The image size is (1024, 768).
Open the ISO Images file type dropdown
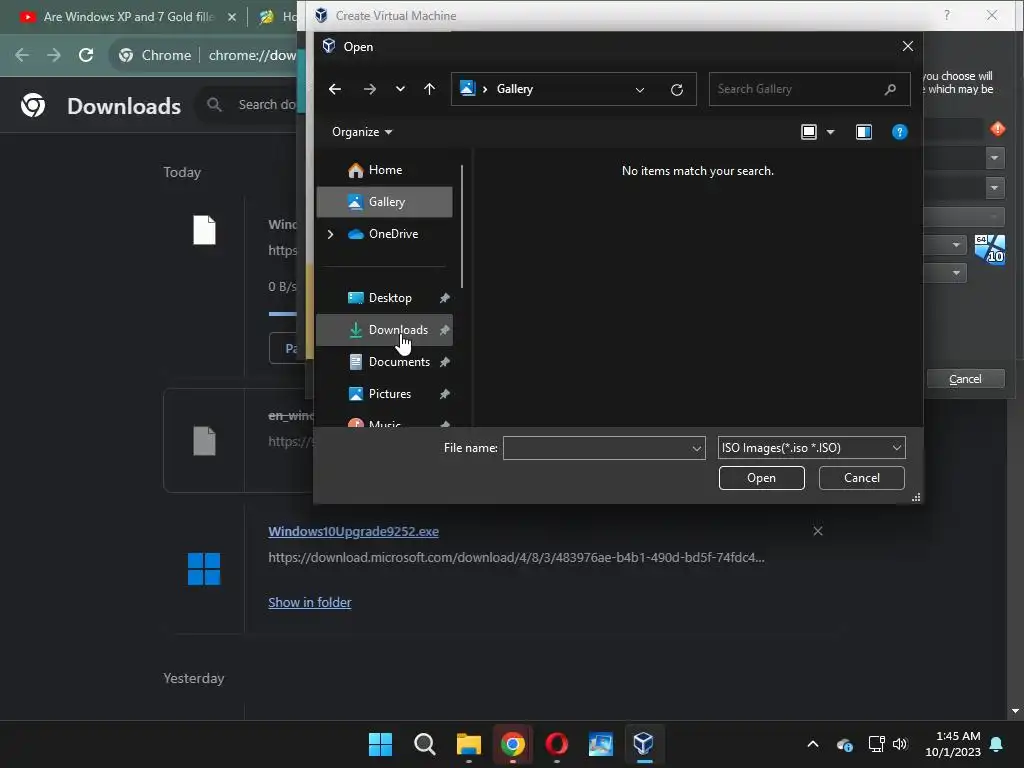click(x=811, y=448)
